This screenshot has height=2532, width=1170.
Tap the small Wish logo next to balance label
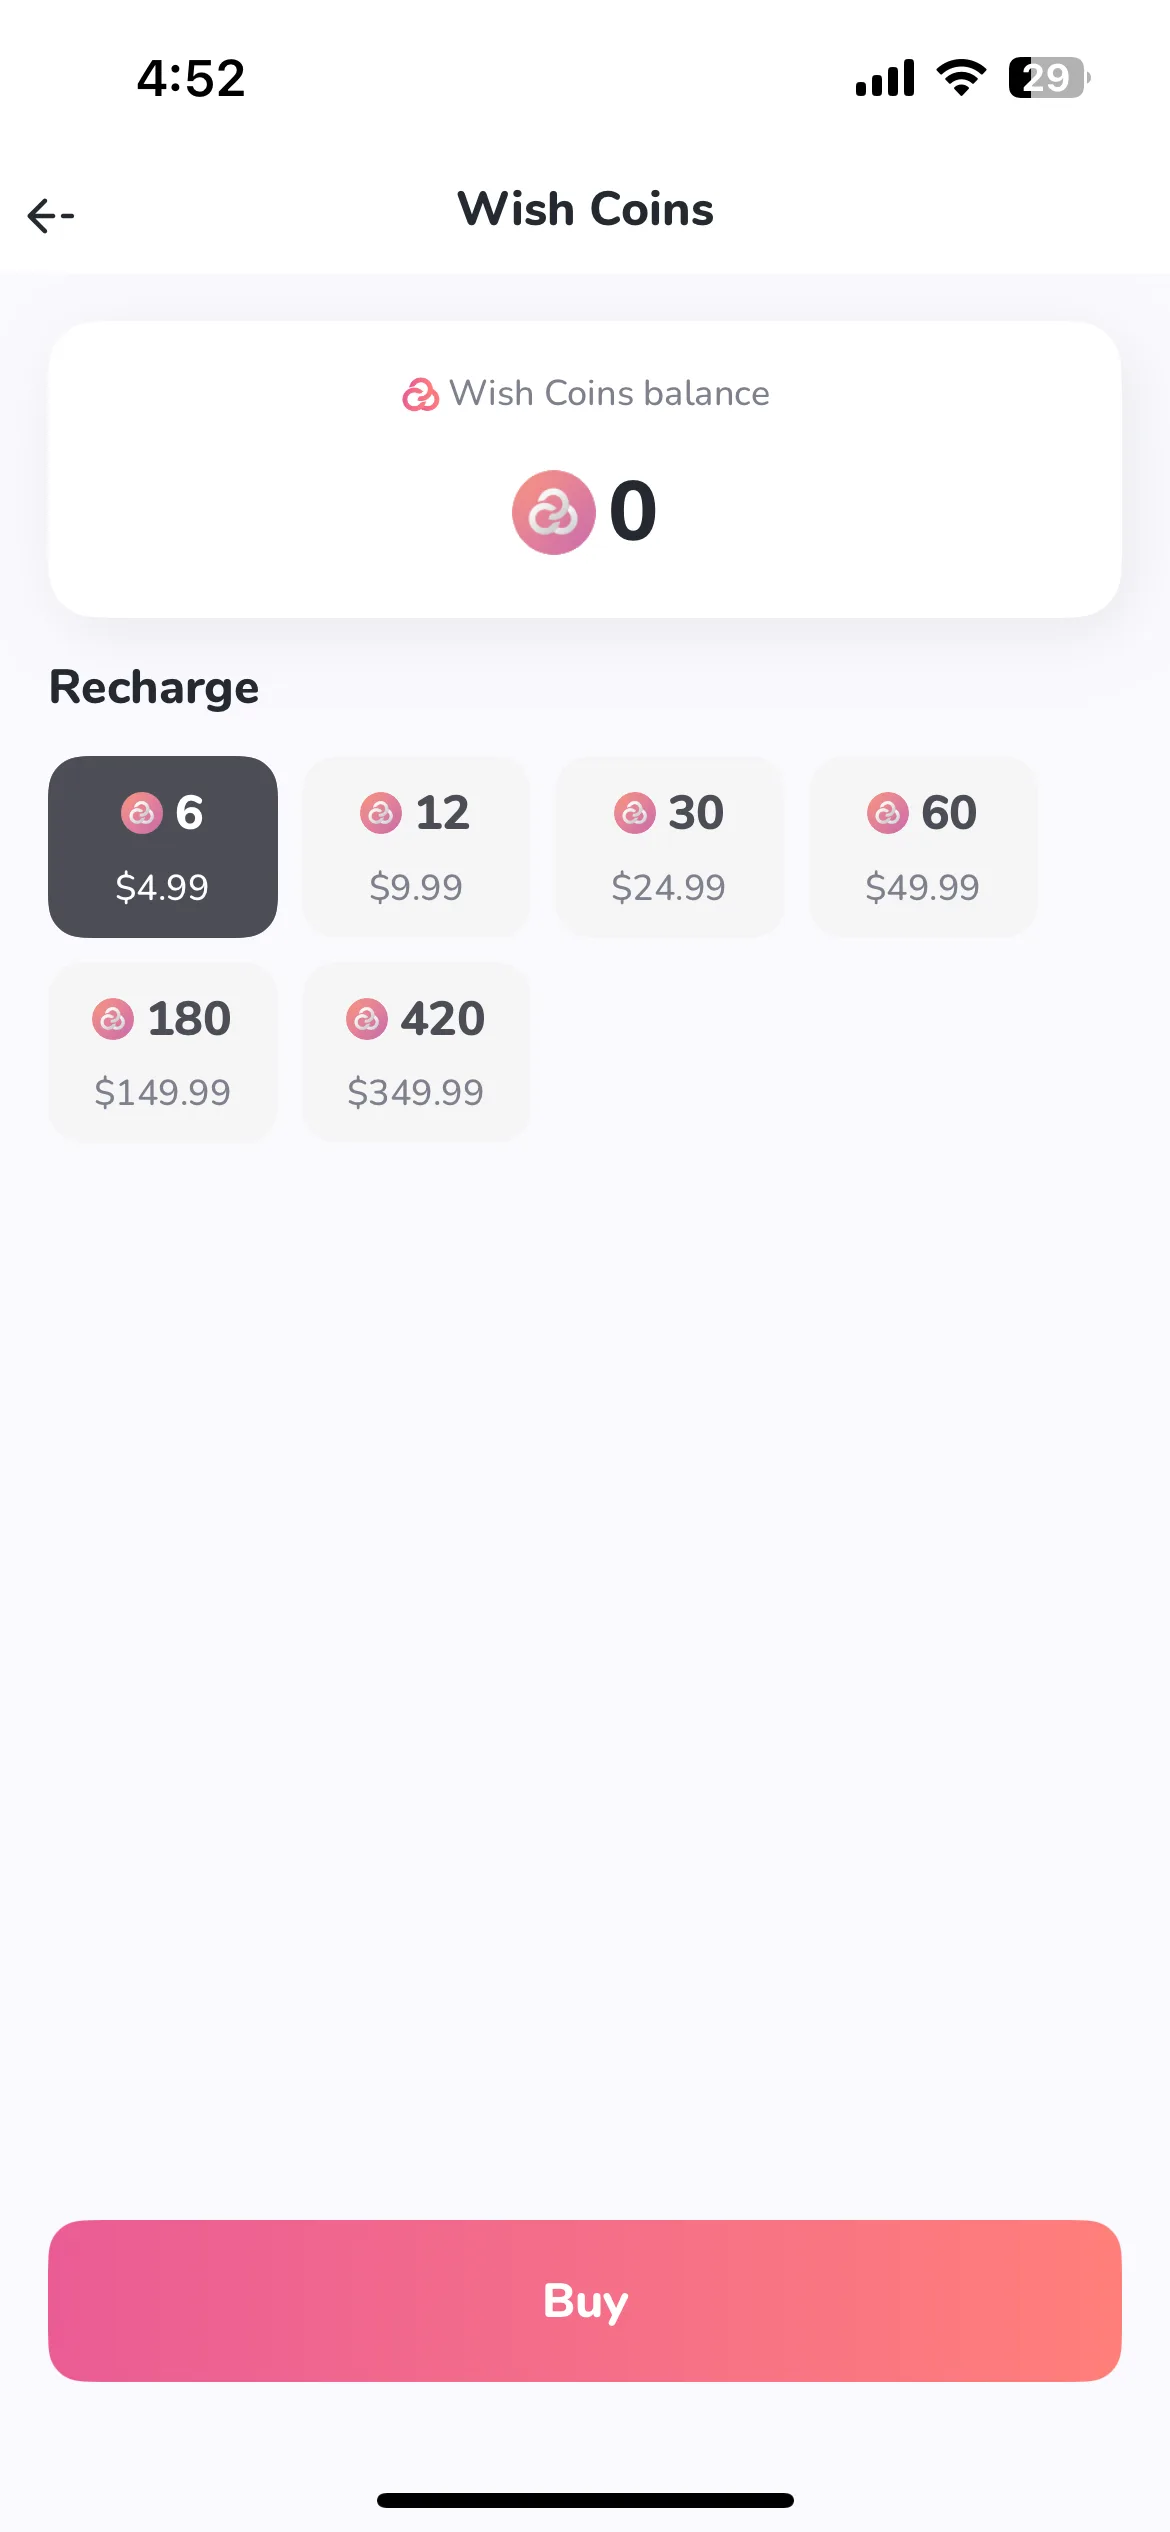[x=420, y=395]
